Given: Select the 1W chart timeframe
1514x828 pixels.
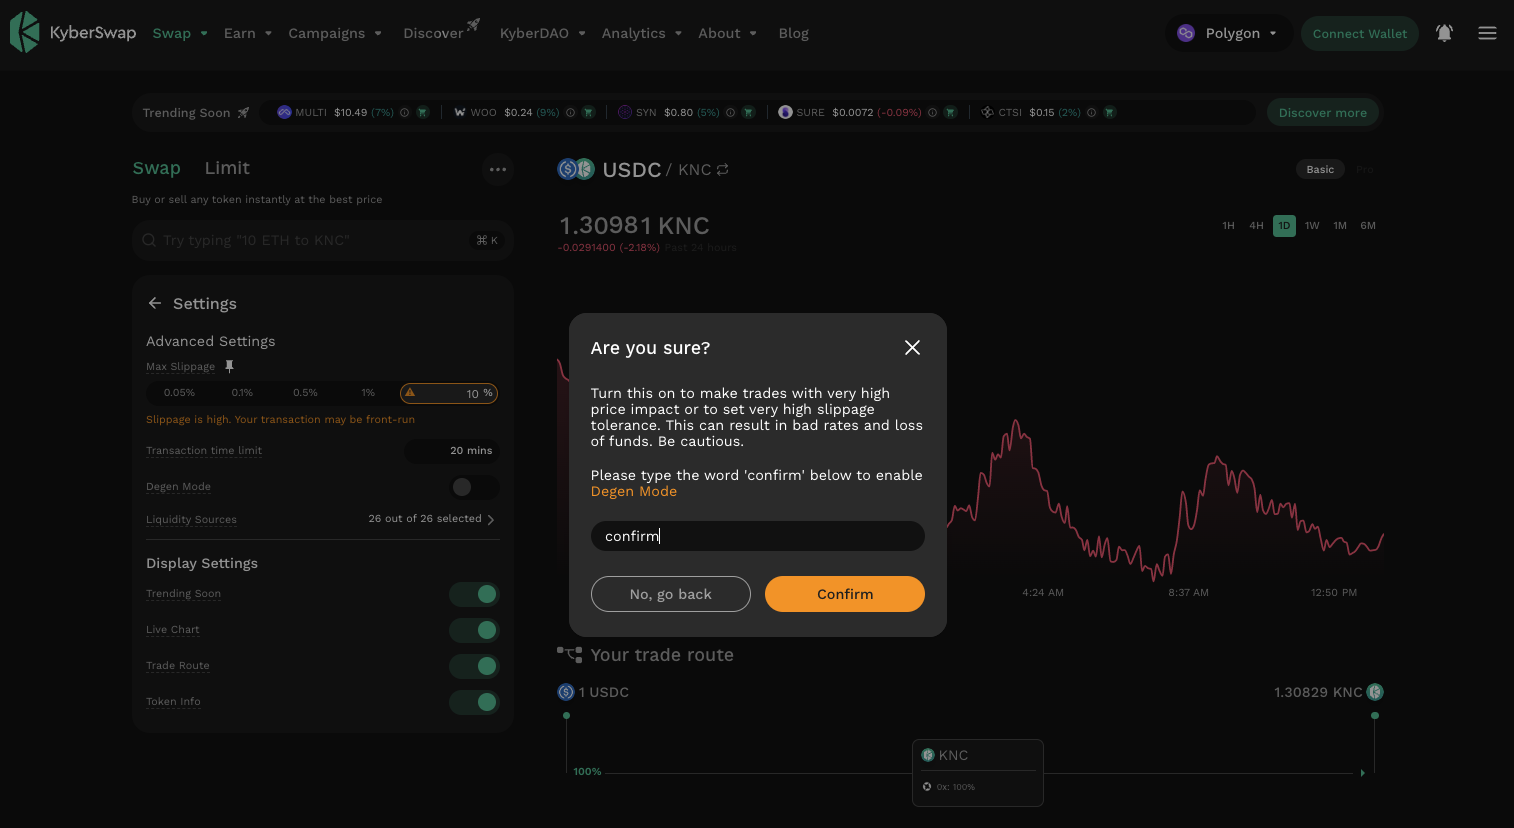Looking at the screenshot, I should coord(1312,226).
